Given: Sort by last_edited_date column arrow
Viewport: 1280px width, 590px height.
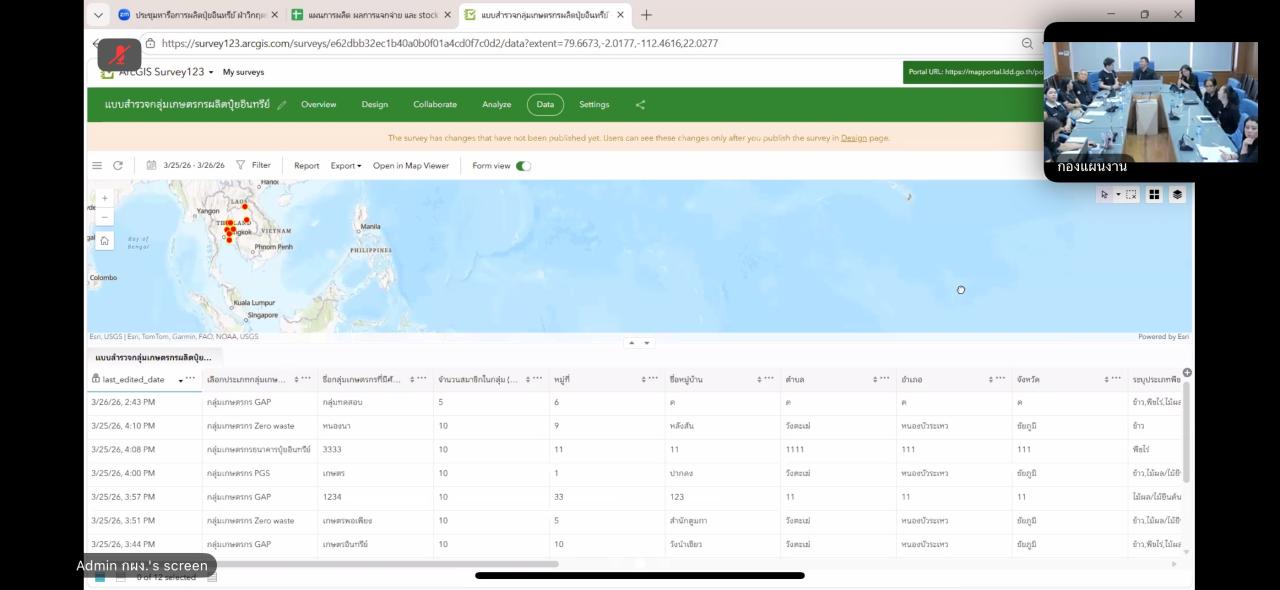Looking at the screenshot, I should 181,380.
